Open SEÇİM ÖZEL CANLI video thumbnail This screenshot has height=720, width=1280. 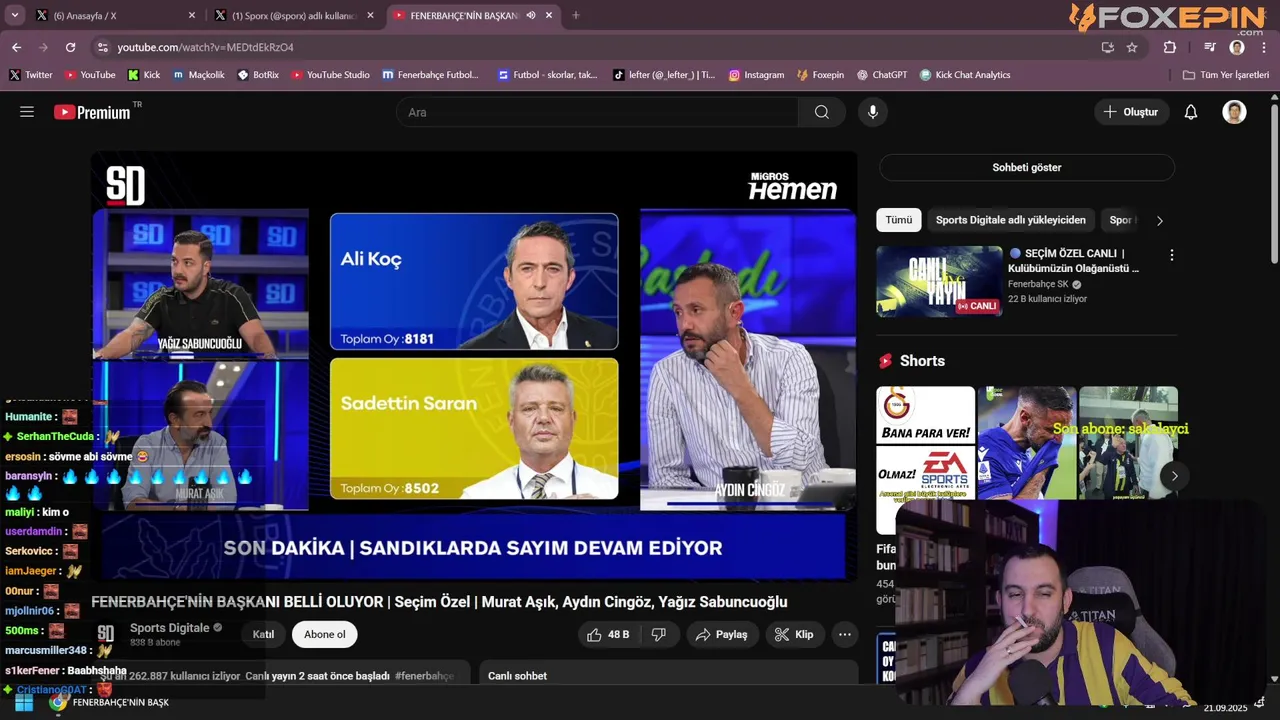click(939, 281)
